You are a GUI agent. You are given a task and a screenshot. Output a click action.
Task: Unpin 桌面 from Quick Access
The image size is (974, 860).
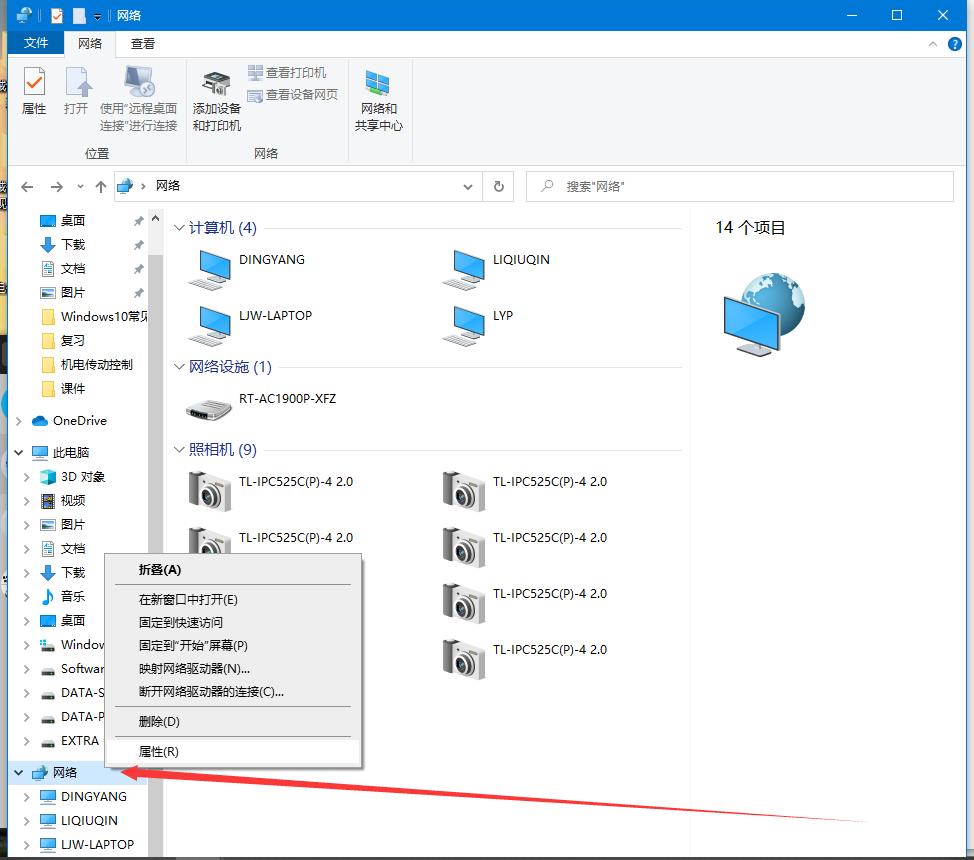[139, 220]
